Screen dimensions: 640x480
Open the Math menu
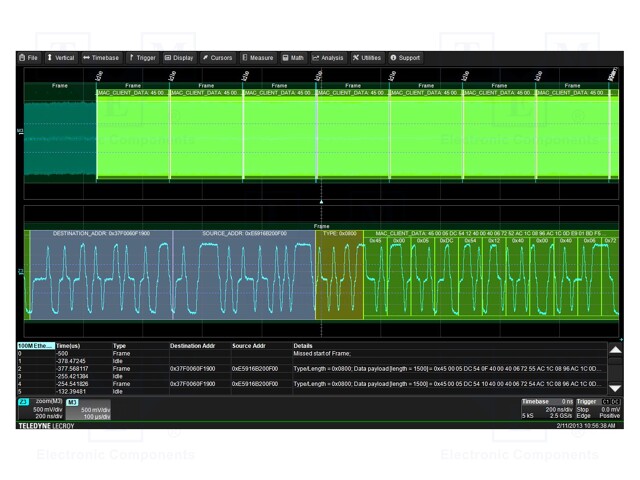293,58
